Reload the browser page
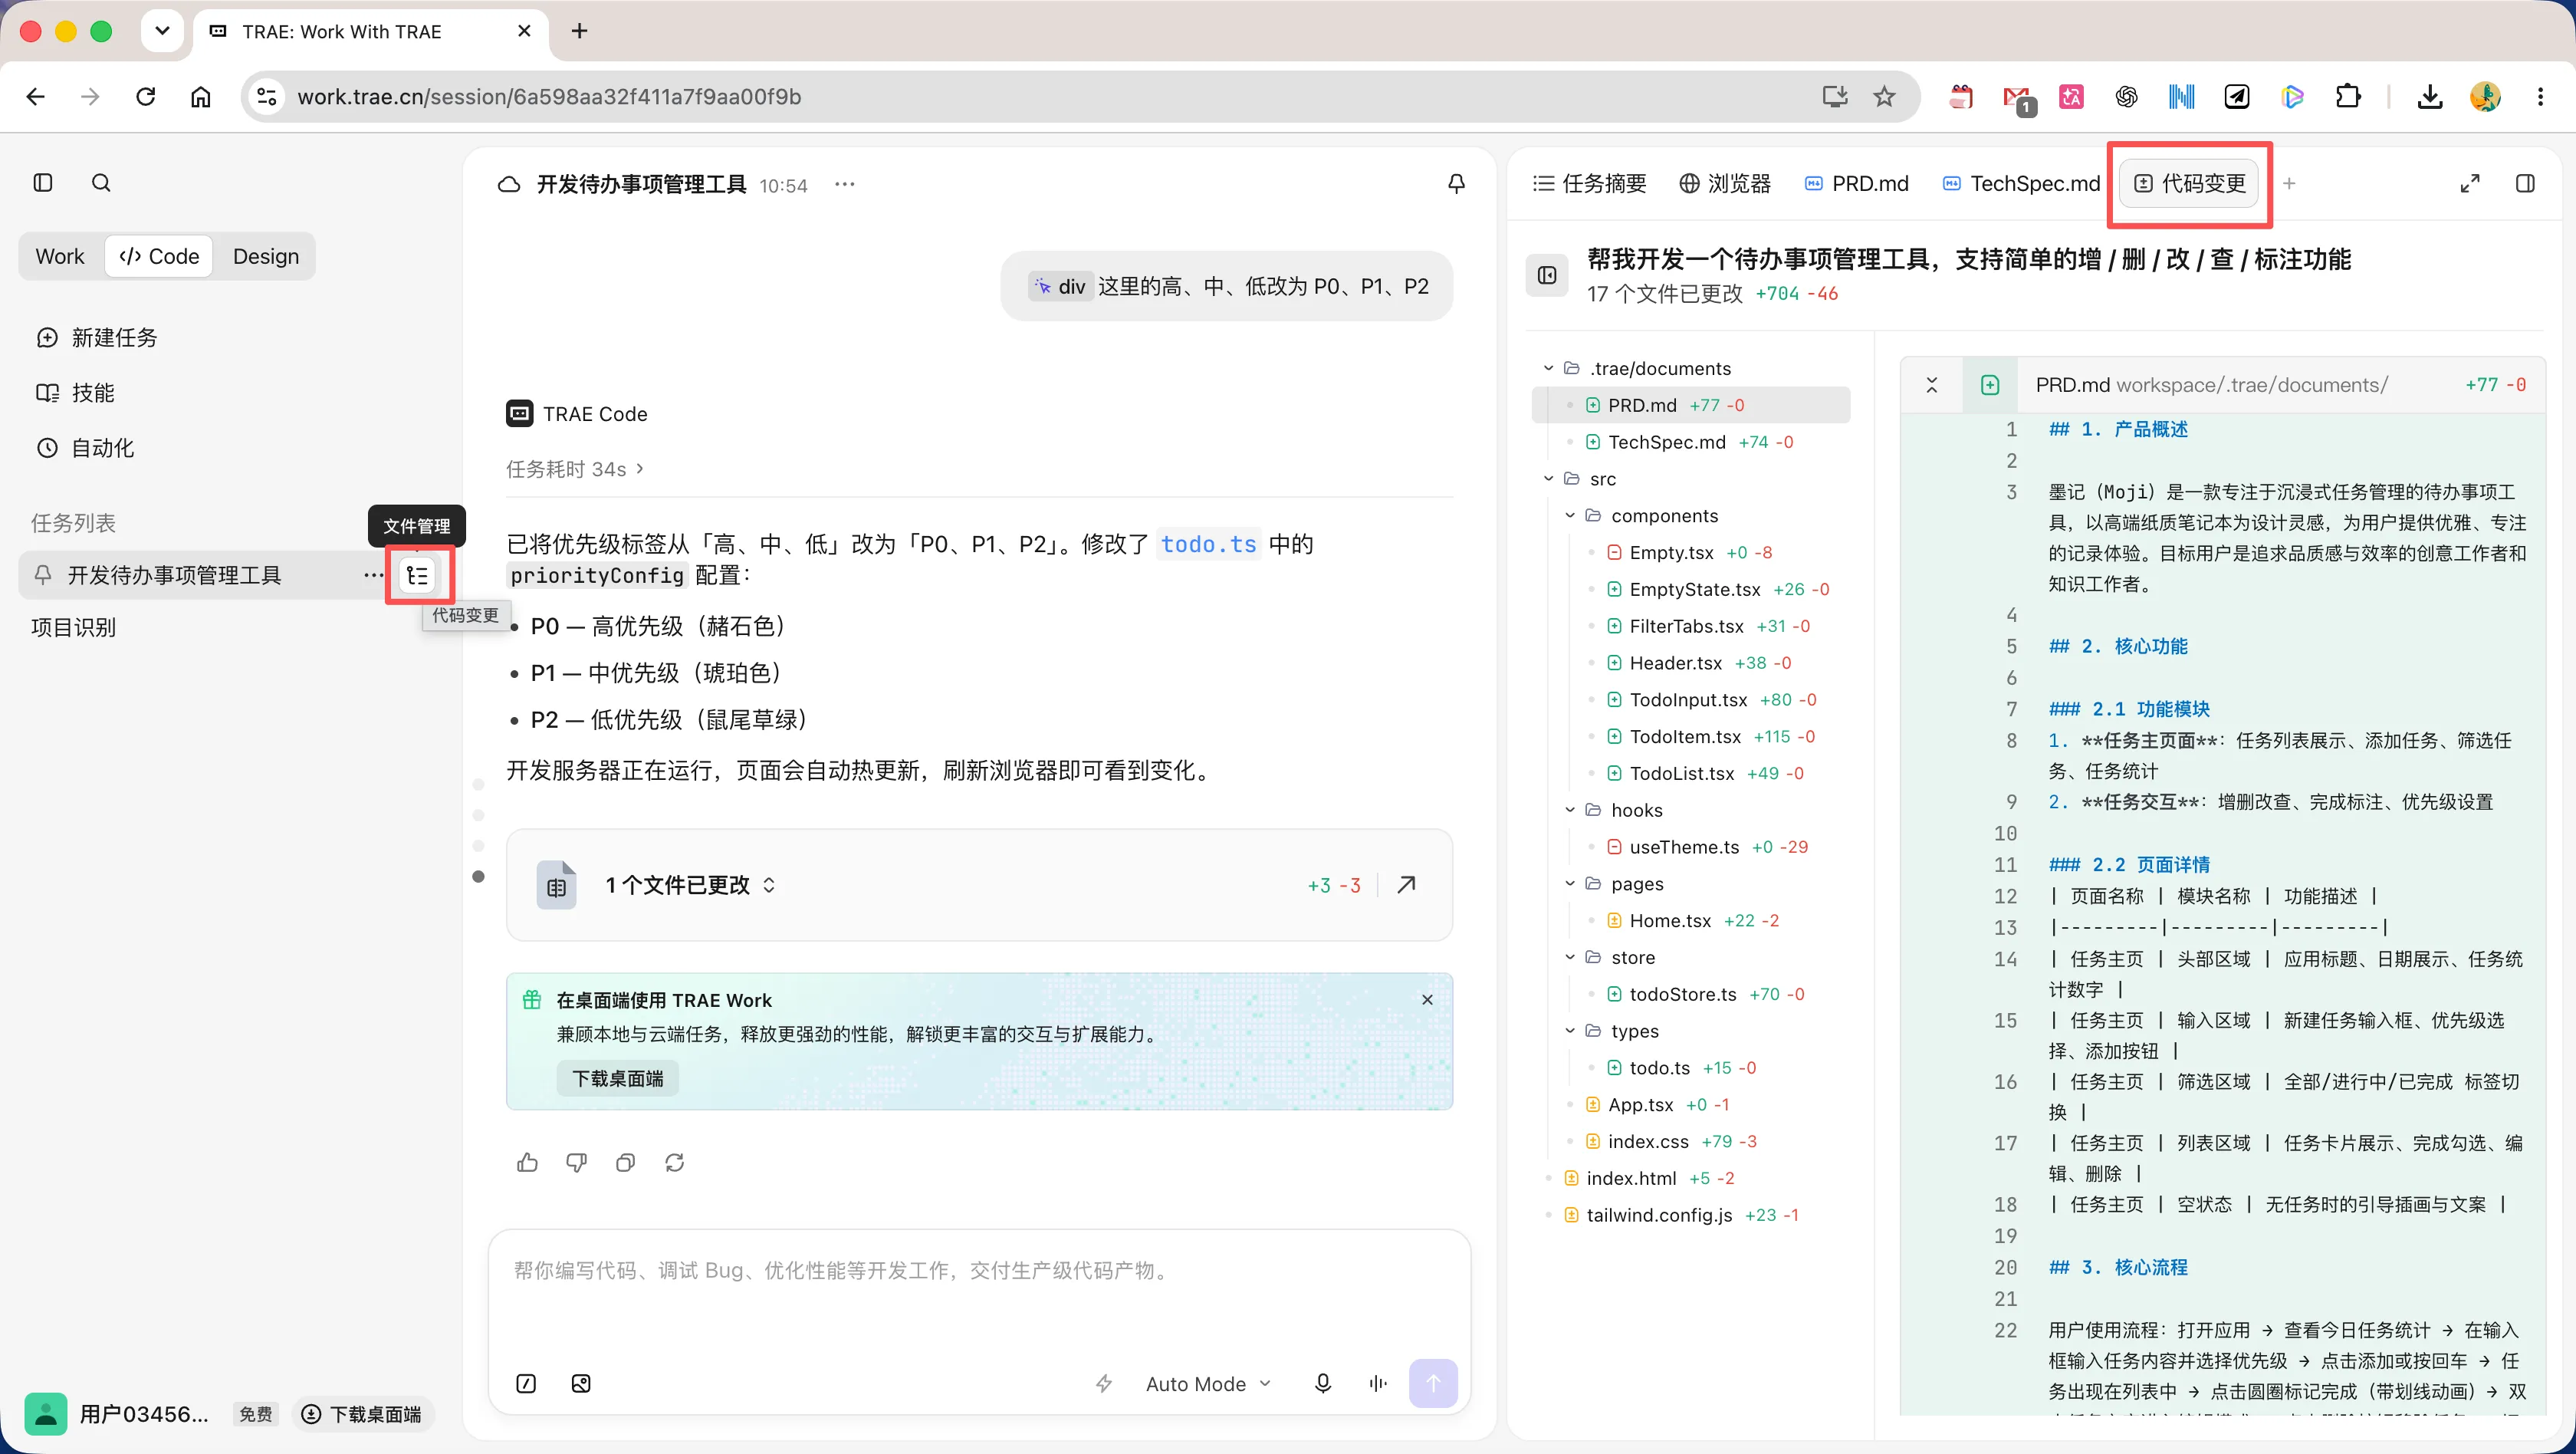Viewport: 2576px width, 1454px height. 146,97
